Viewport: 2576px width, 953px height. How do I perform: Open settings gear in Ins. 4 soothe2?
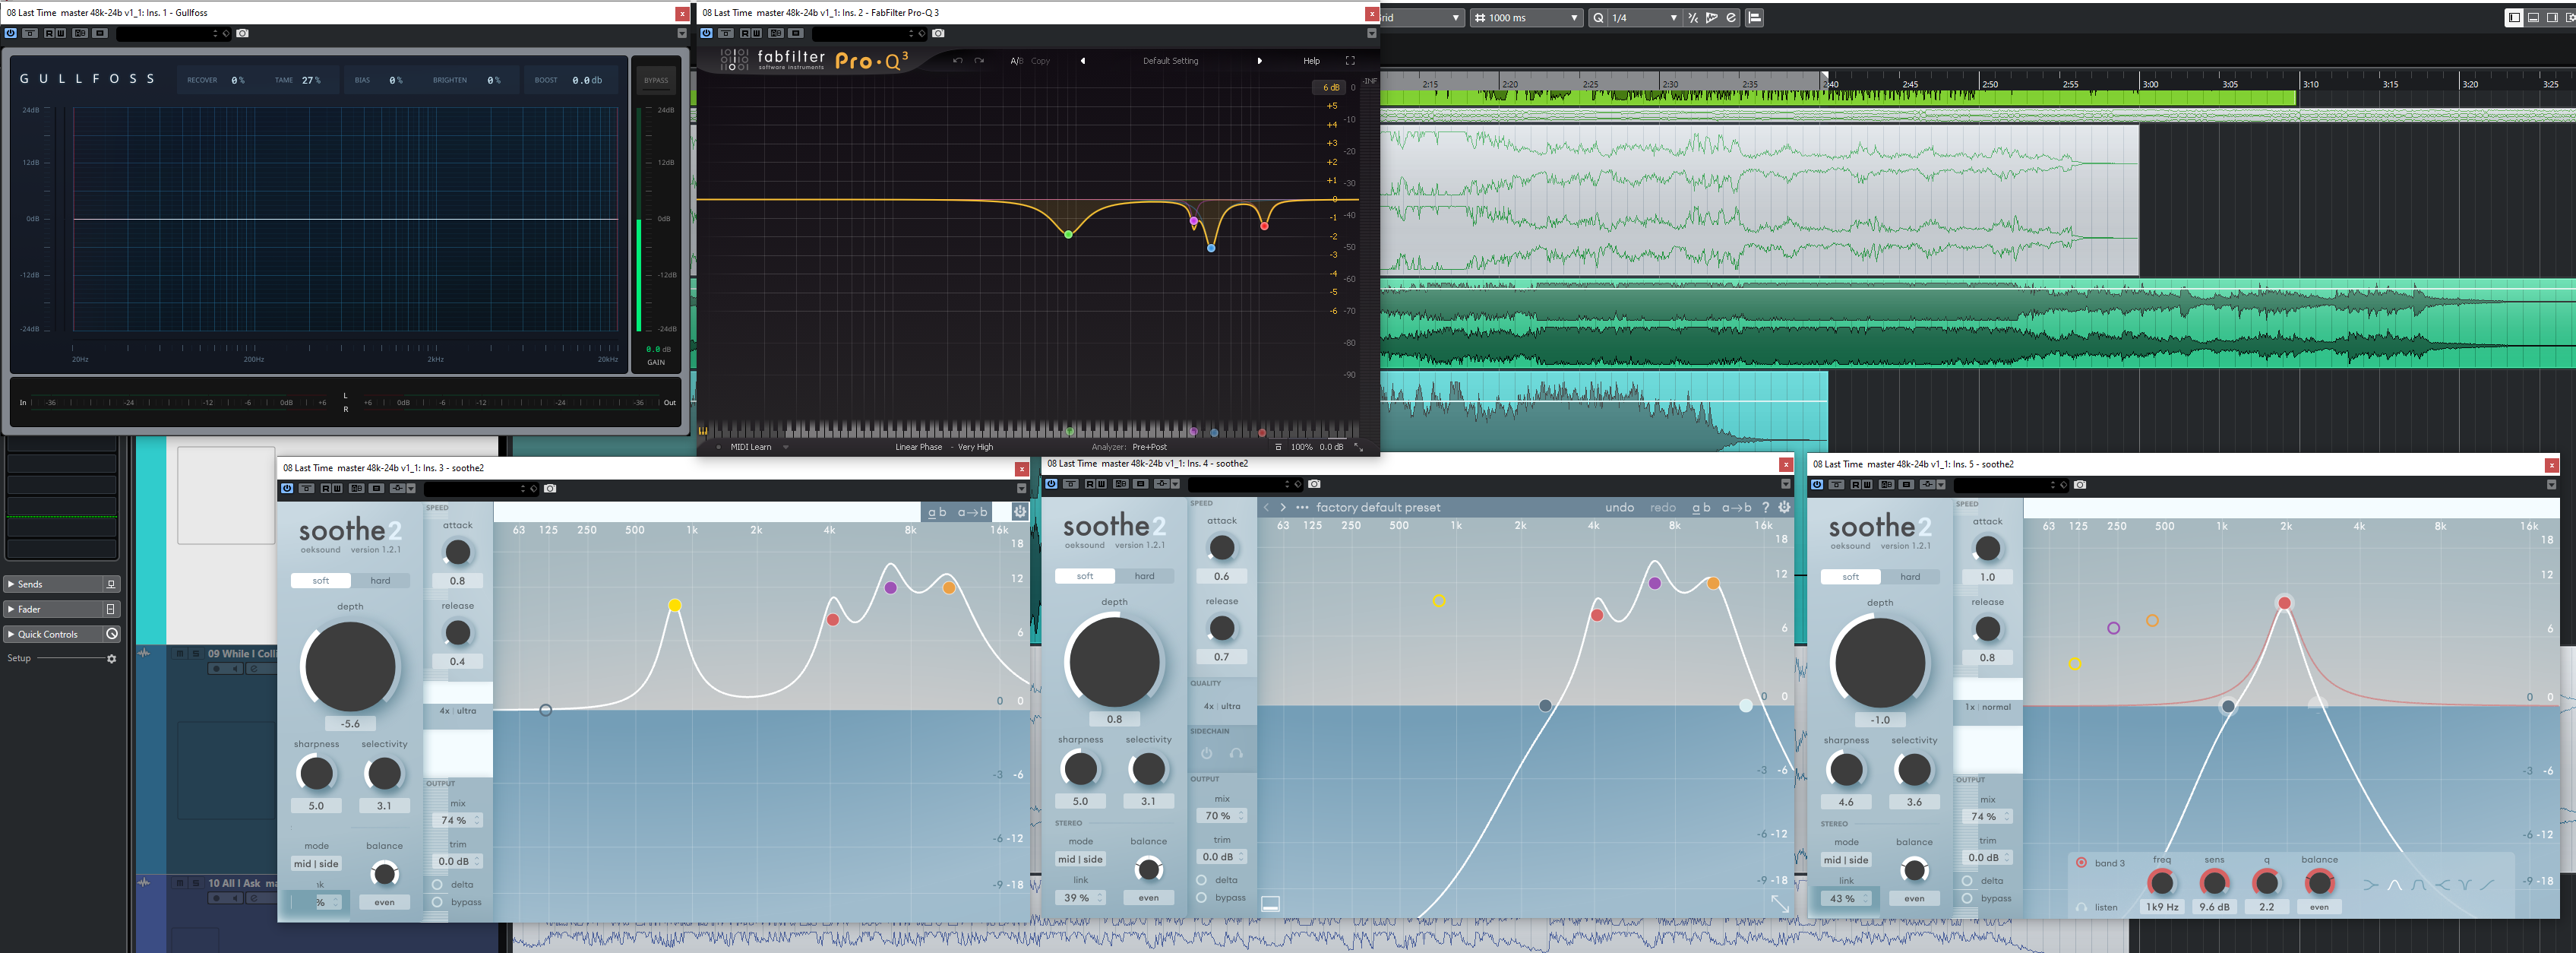click(1785, 507)
